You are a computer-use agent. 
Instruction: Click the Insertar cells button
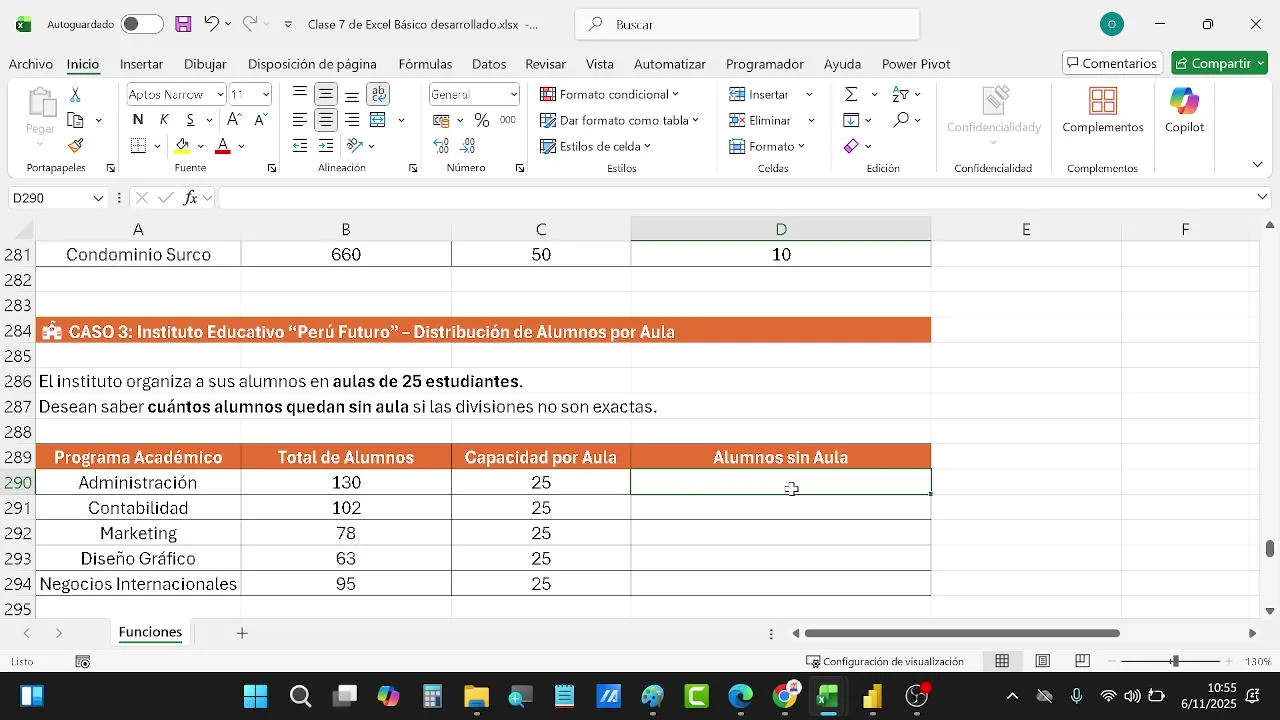(x=760, y=94)
